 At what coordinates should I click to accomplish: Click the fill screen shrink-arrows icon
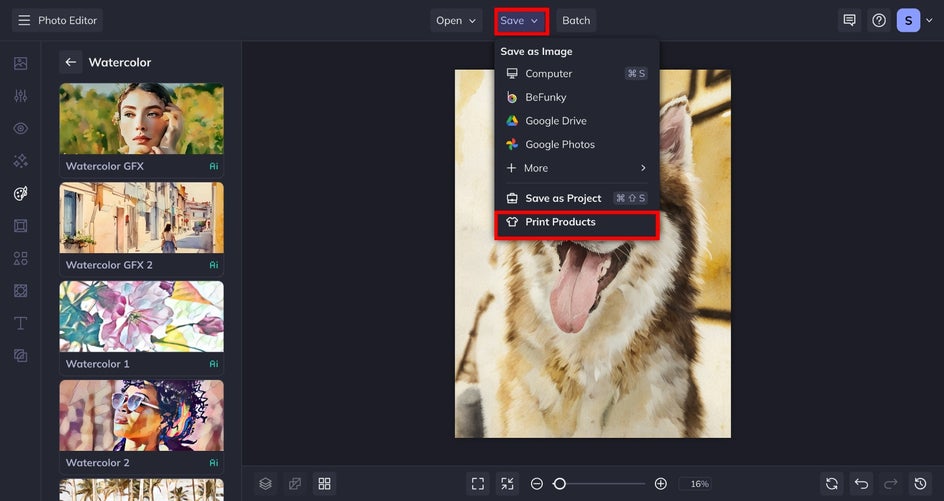coord(508,484)
